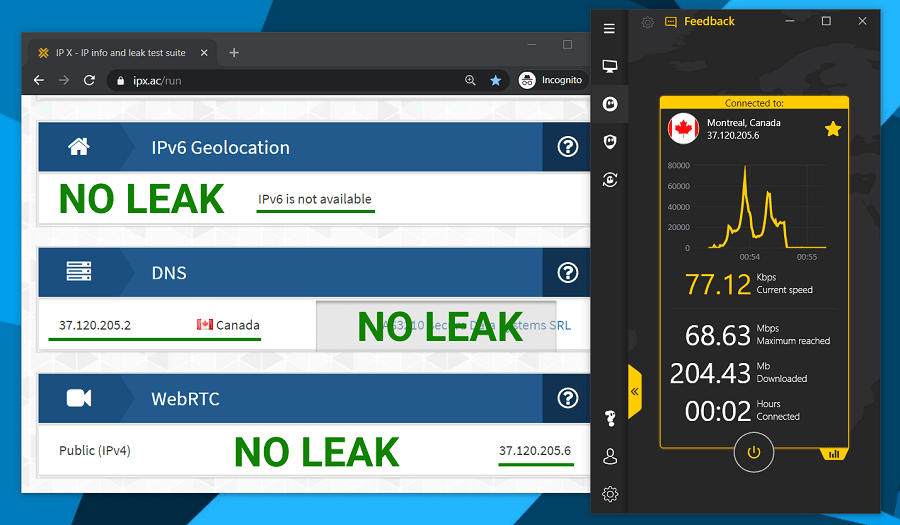Viewport: 900px width, 525px height.
Task: Open the zoom magnifier in address bar
Action: click(x=470, y=80)
